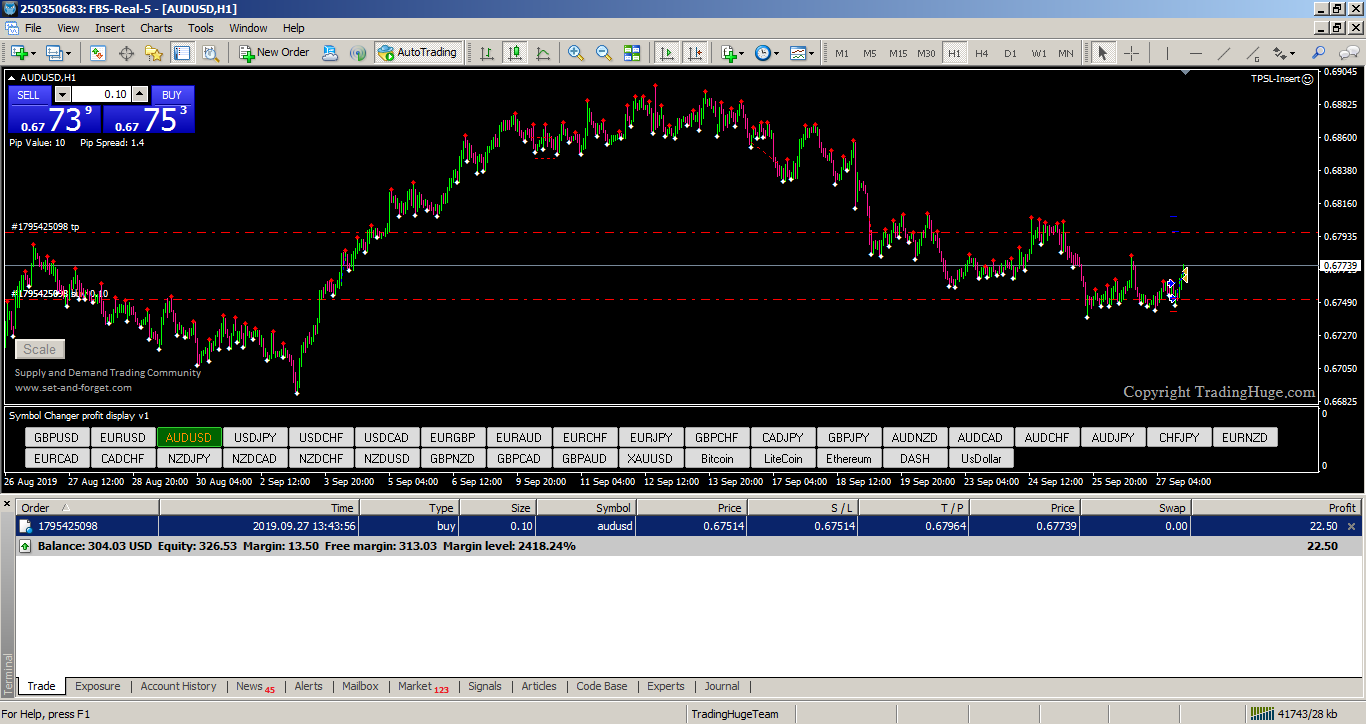The width and height of the screenshot is (1366, 724).
Task: Switch to M15 timeframe
Action: point(898,53)
